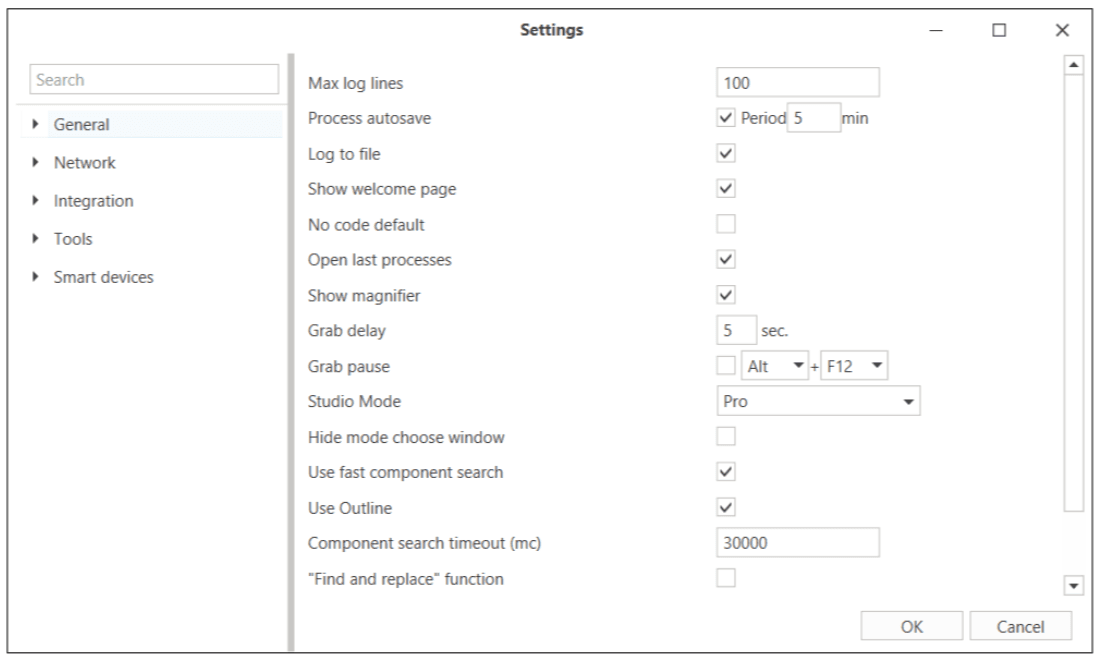Toggle the Process autosave checkbox

[x=727, y=118]
